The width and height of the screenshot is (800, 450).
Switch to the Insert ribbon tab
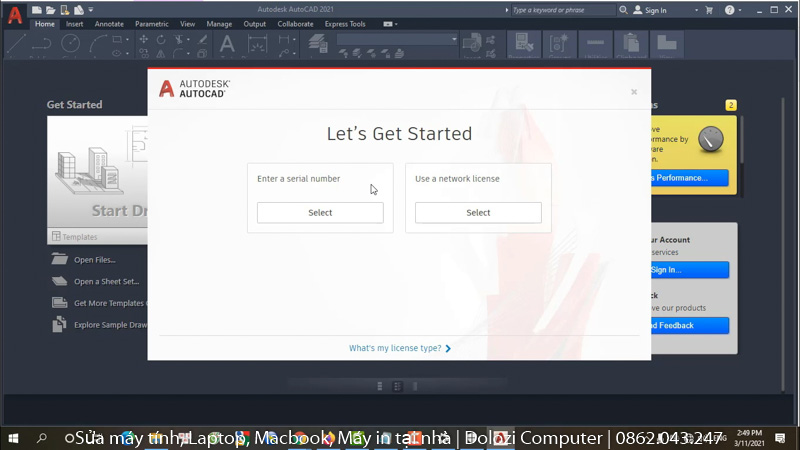74,24
